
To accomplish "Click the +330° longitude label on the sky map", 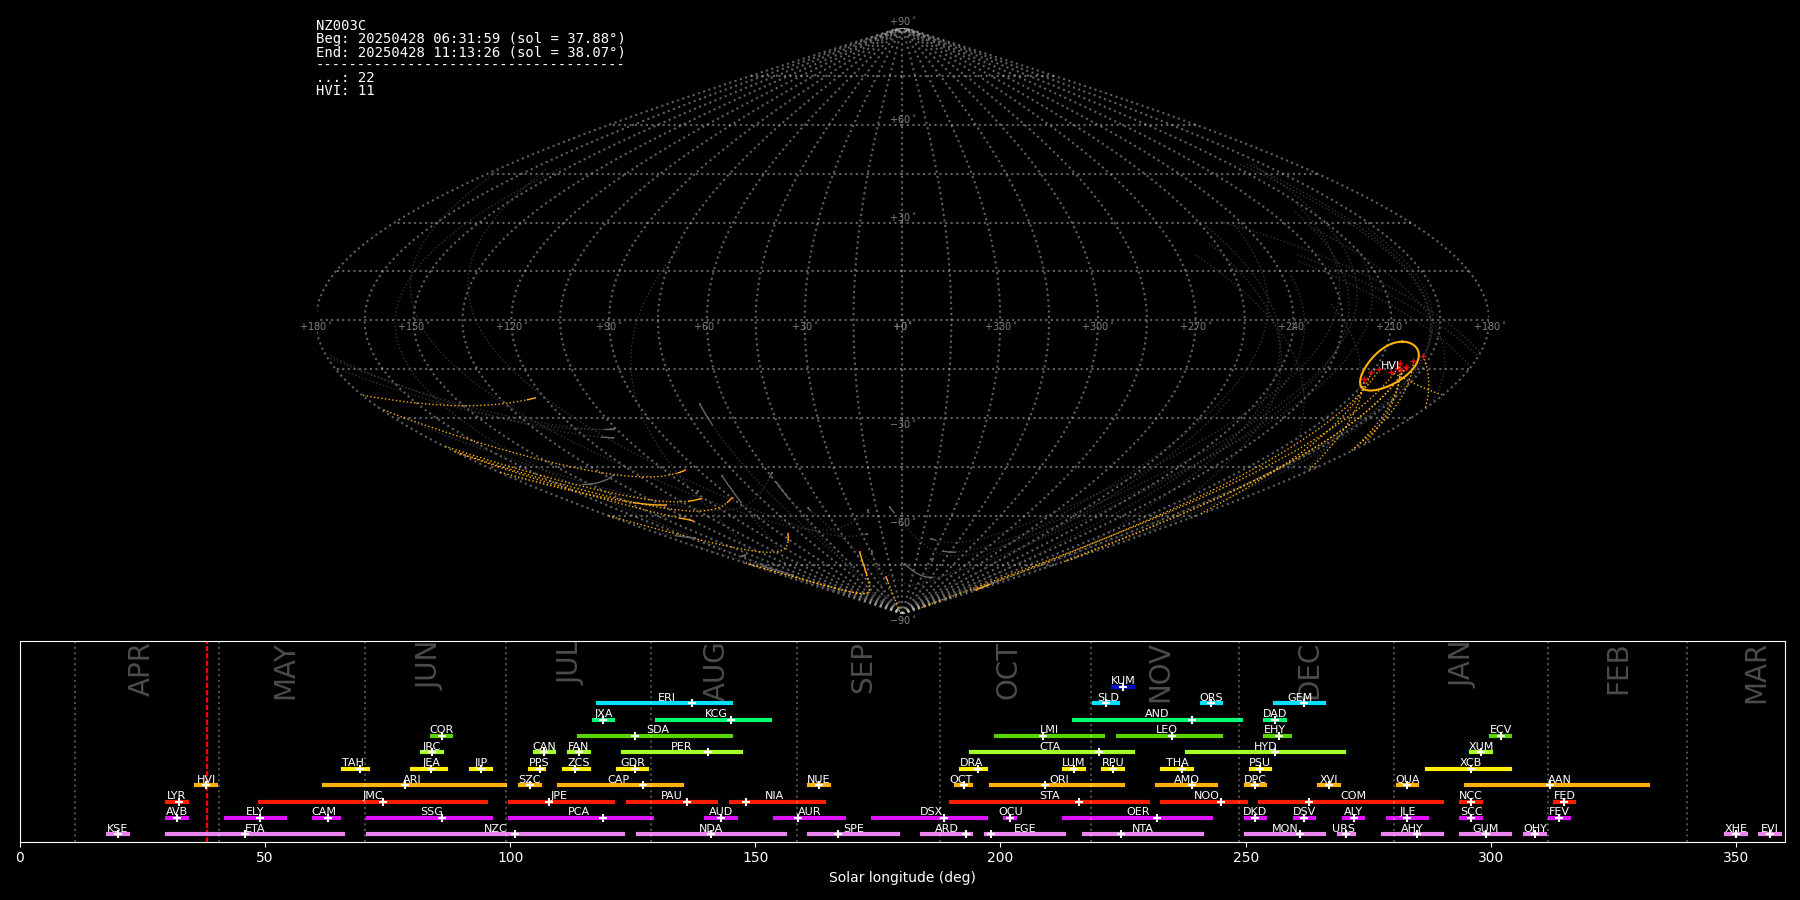I will 998,327.
